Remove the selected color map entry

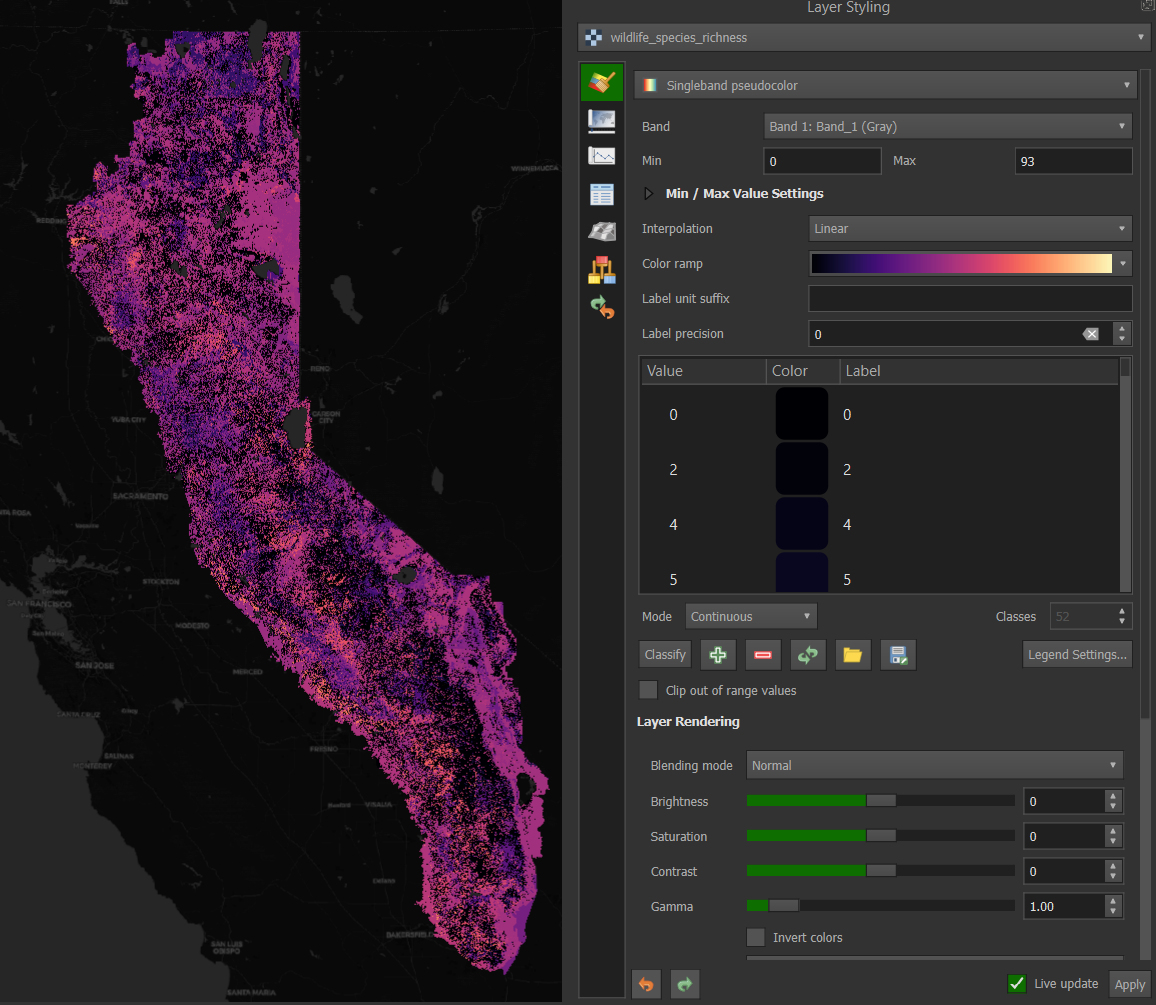click(763, 654)
